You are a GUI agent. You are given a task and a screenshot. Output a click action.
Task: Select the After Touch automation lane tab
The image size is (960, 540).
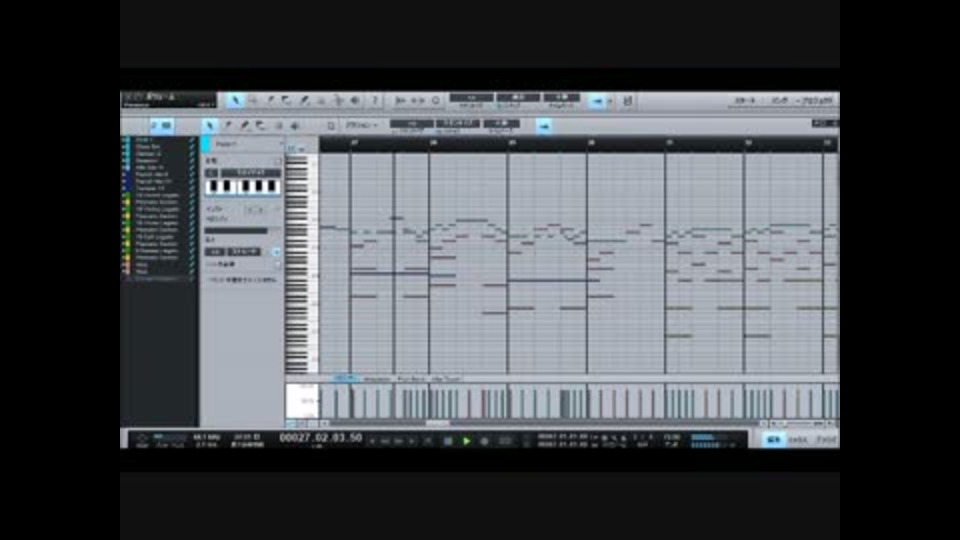446,379
